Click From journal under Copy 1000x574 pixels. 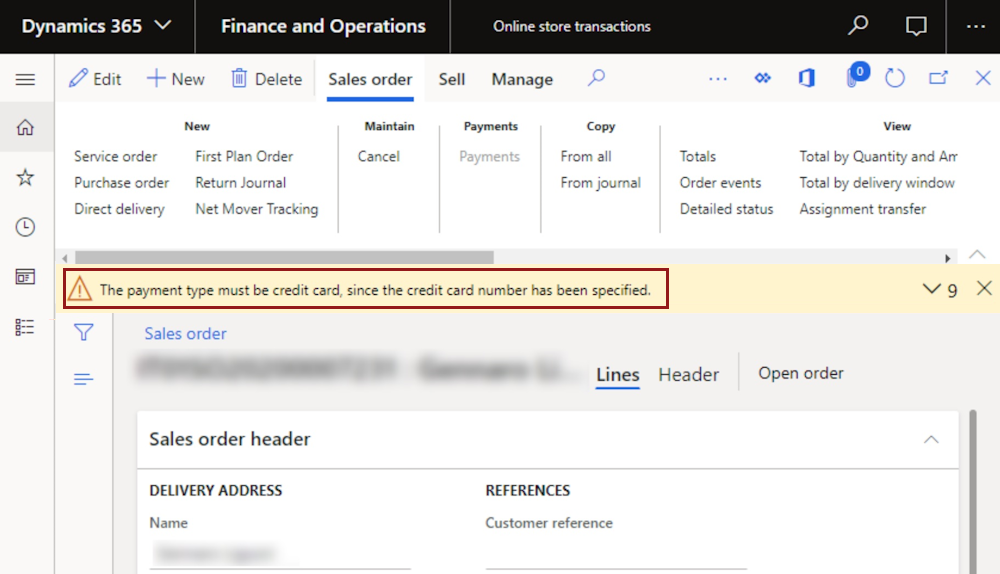click(600, 182)
